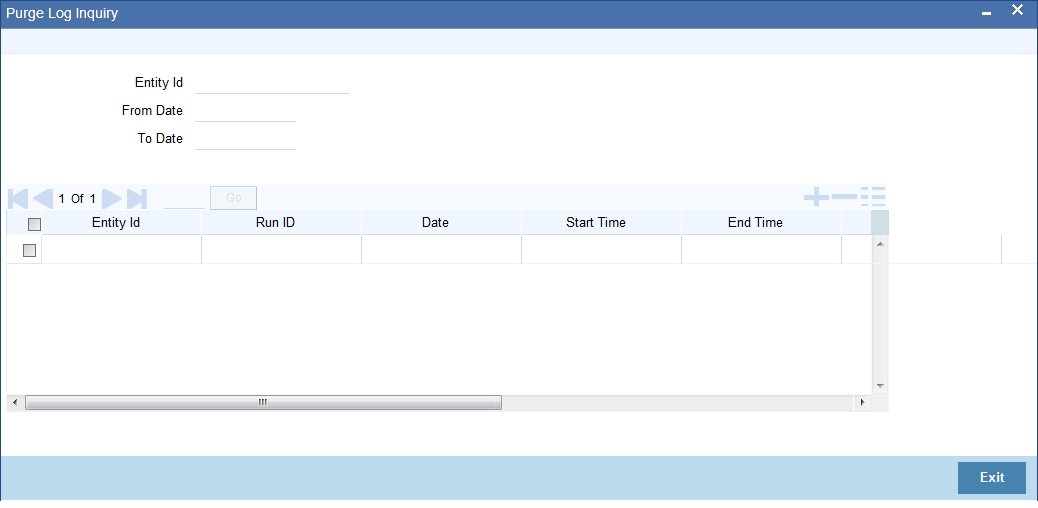Image resolution: width=1038 pixels, height=508 pixels.
Task: Minimize the Purge Log Inquiry window
Action: tap(986, 13)
